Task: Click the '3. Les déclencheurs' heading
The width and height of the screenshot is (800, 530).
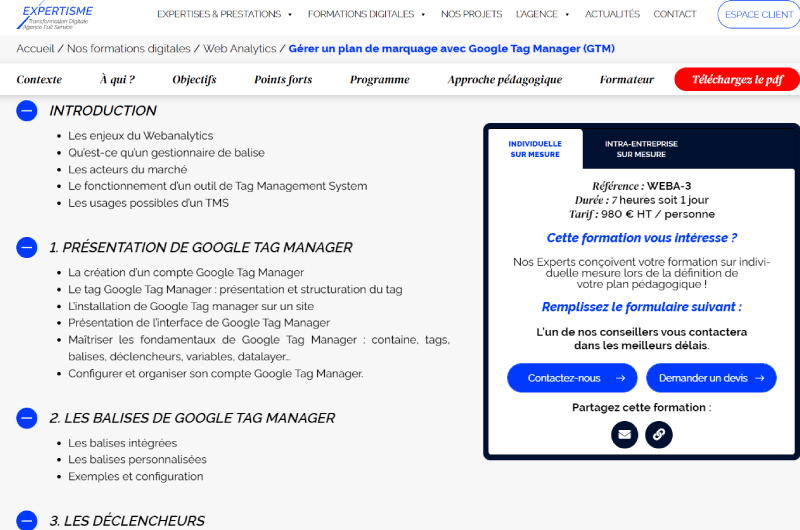Action: (127, 521)
